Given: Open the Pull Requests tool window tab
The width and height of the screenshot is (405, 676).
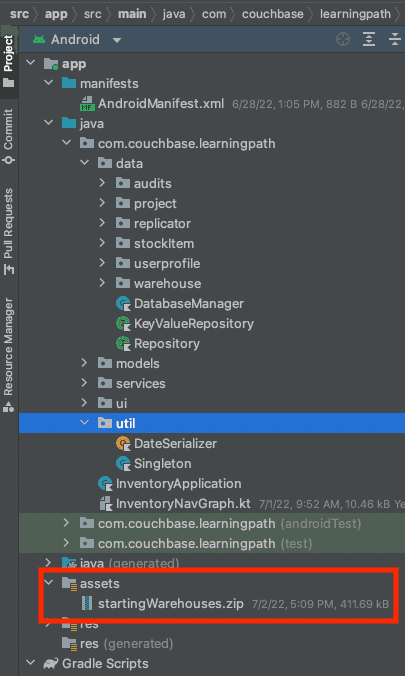Looking at the screenshot, I should click(9, 232).
